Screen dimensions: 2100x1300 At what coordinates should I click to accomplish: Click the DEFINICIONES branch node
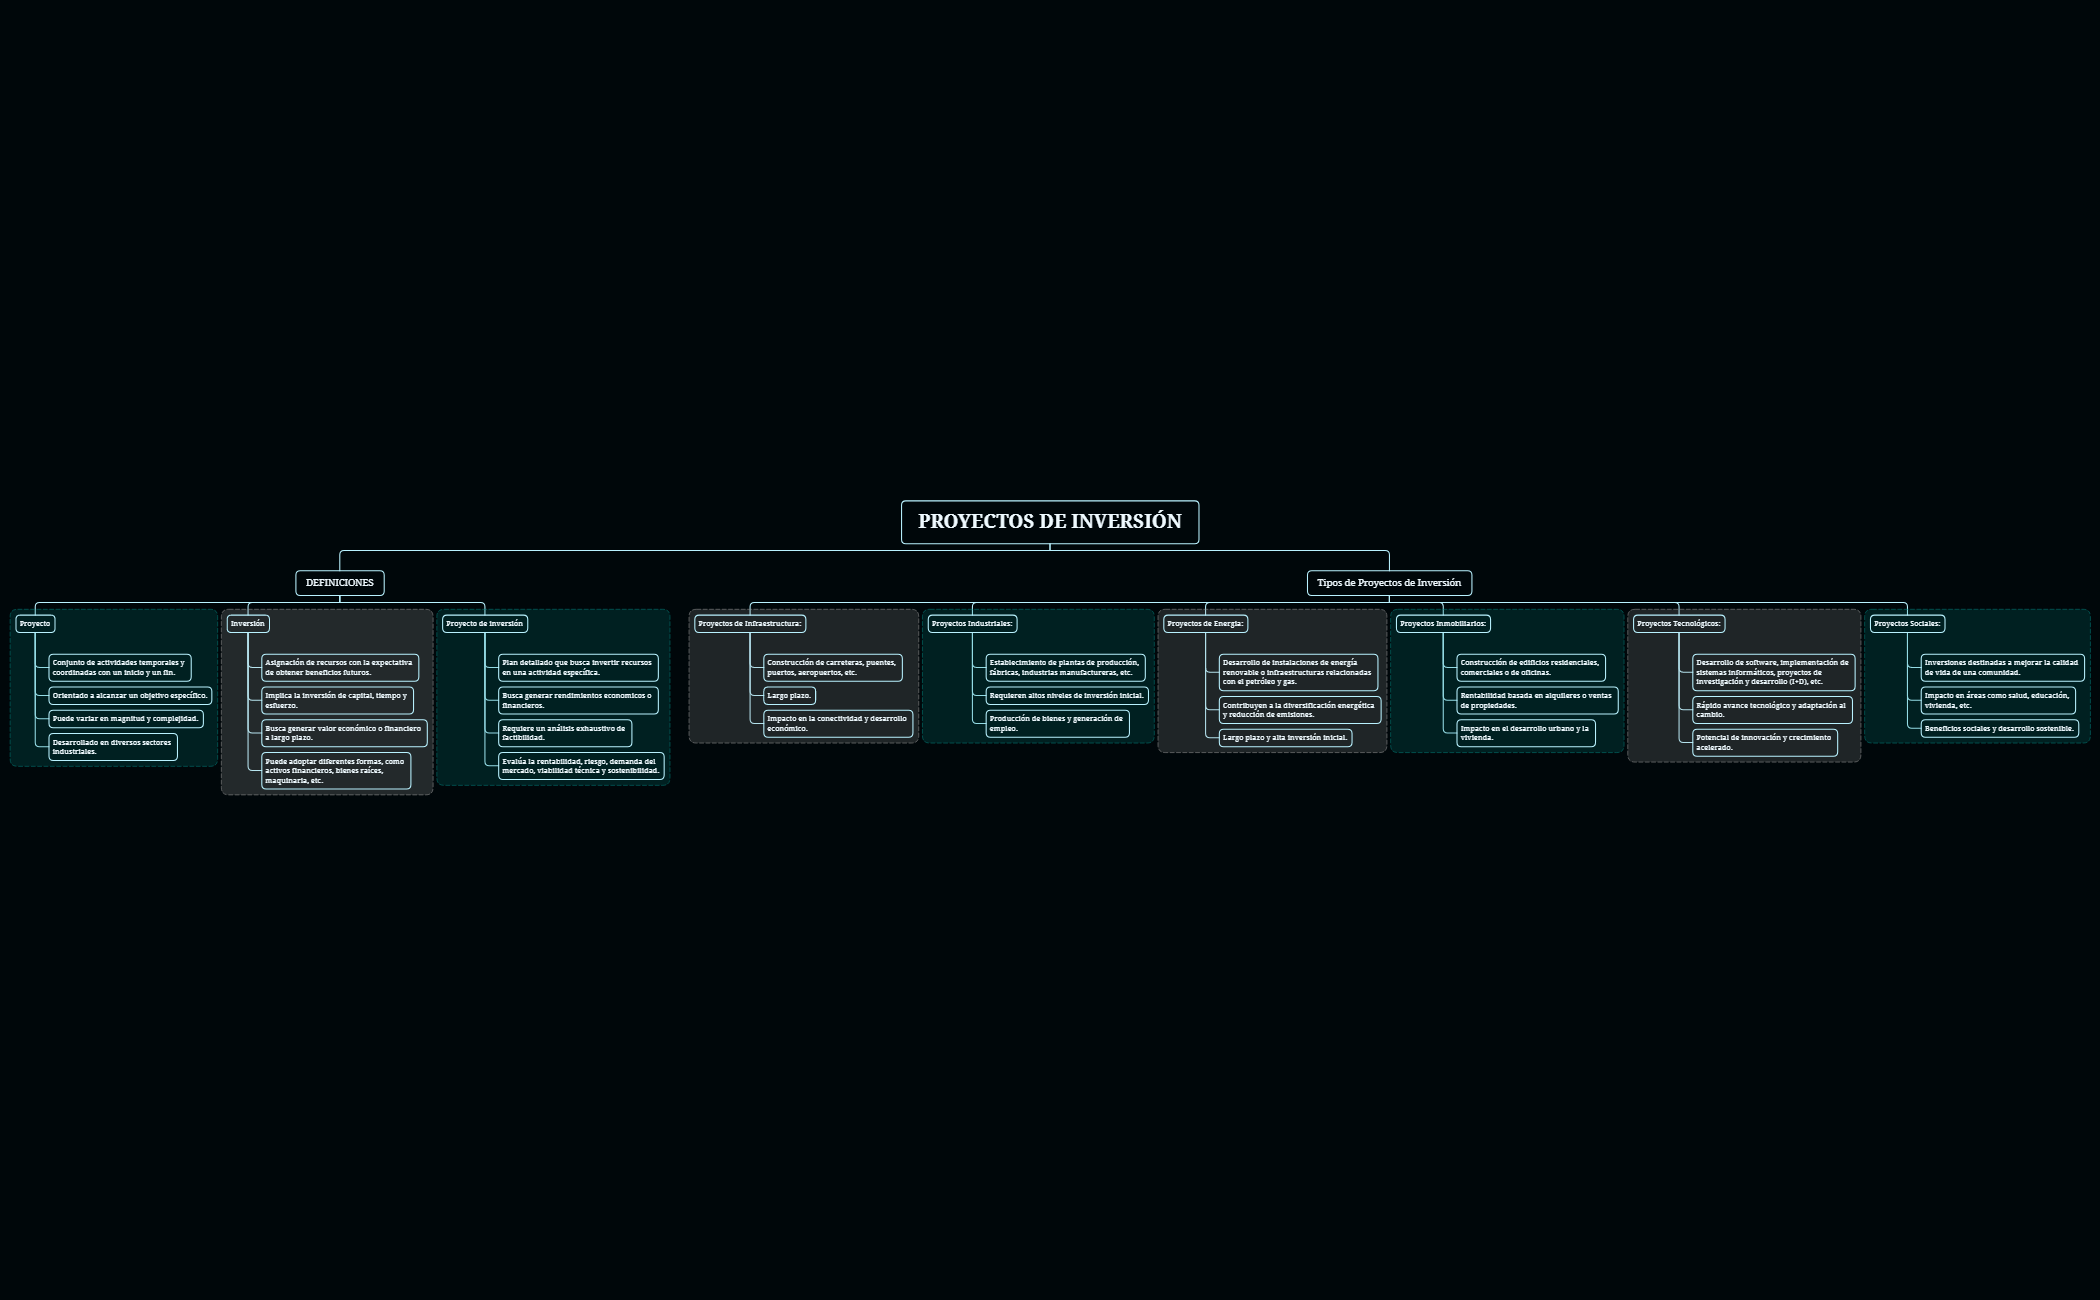coord(339,583)
